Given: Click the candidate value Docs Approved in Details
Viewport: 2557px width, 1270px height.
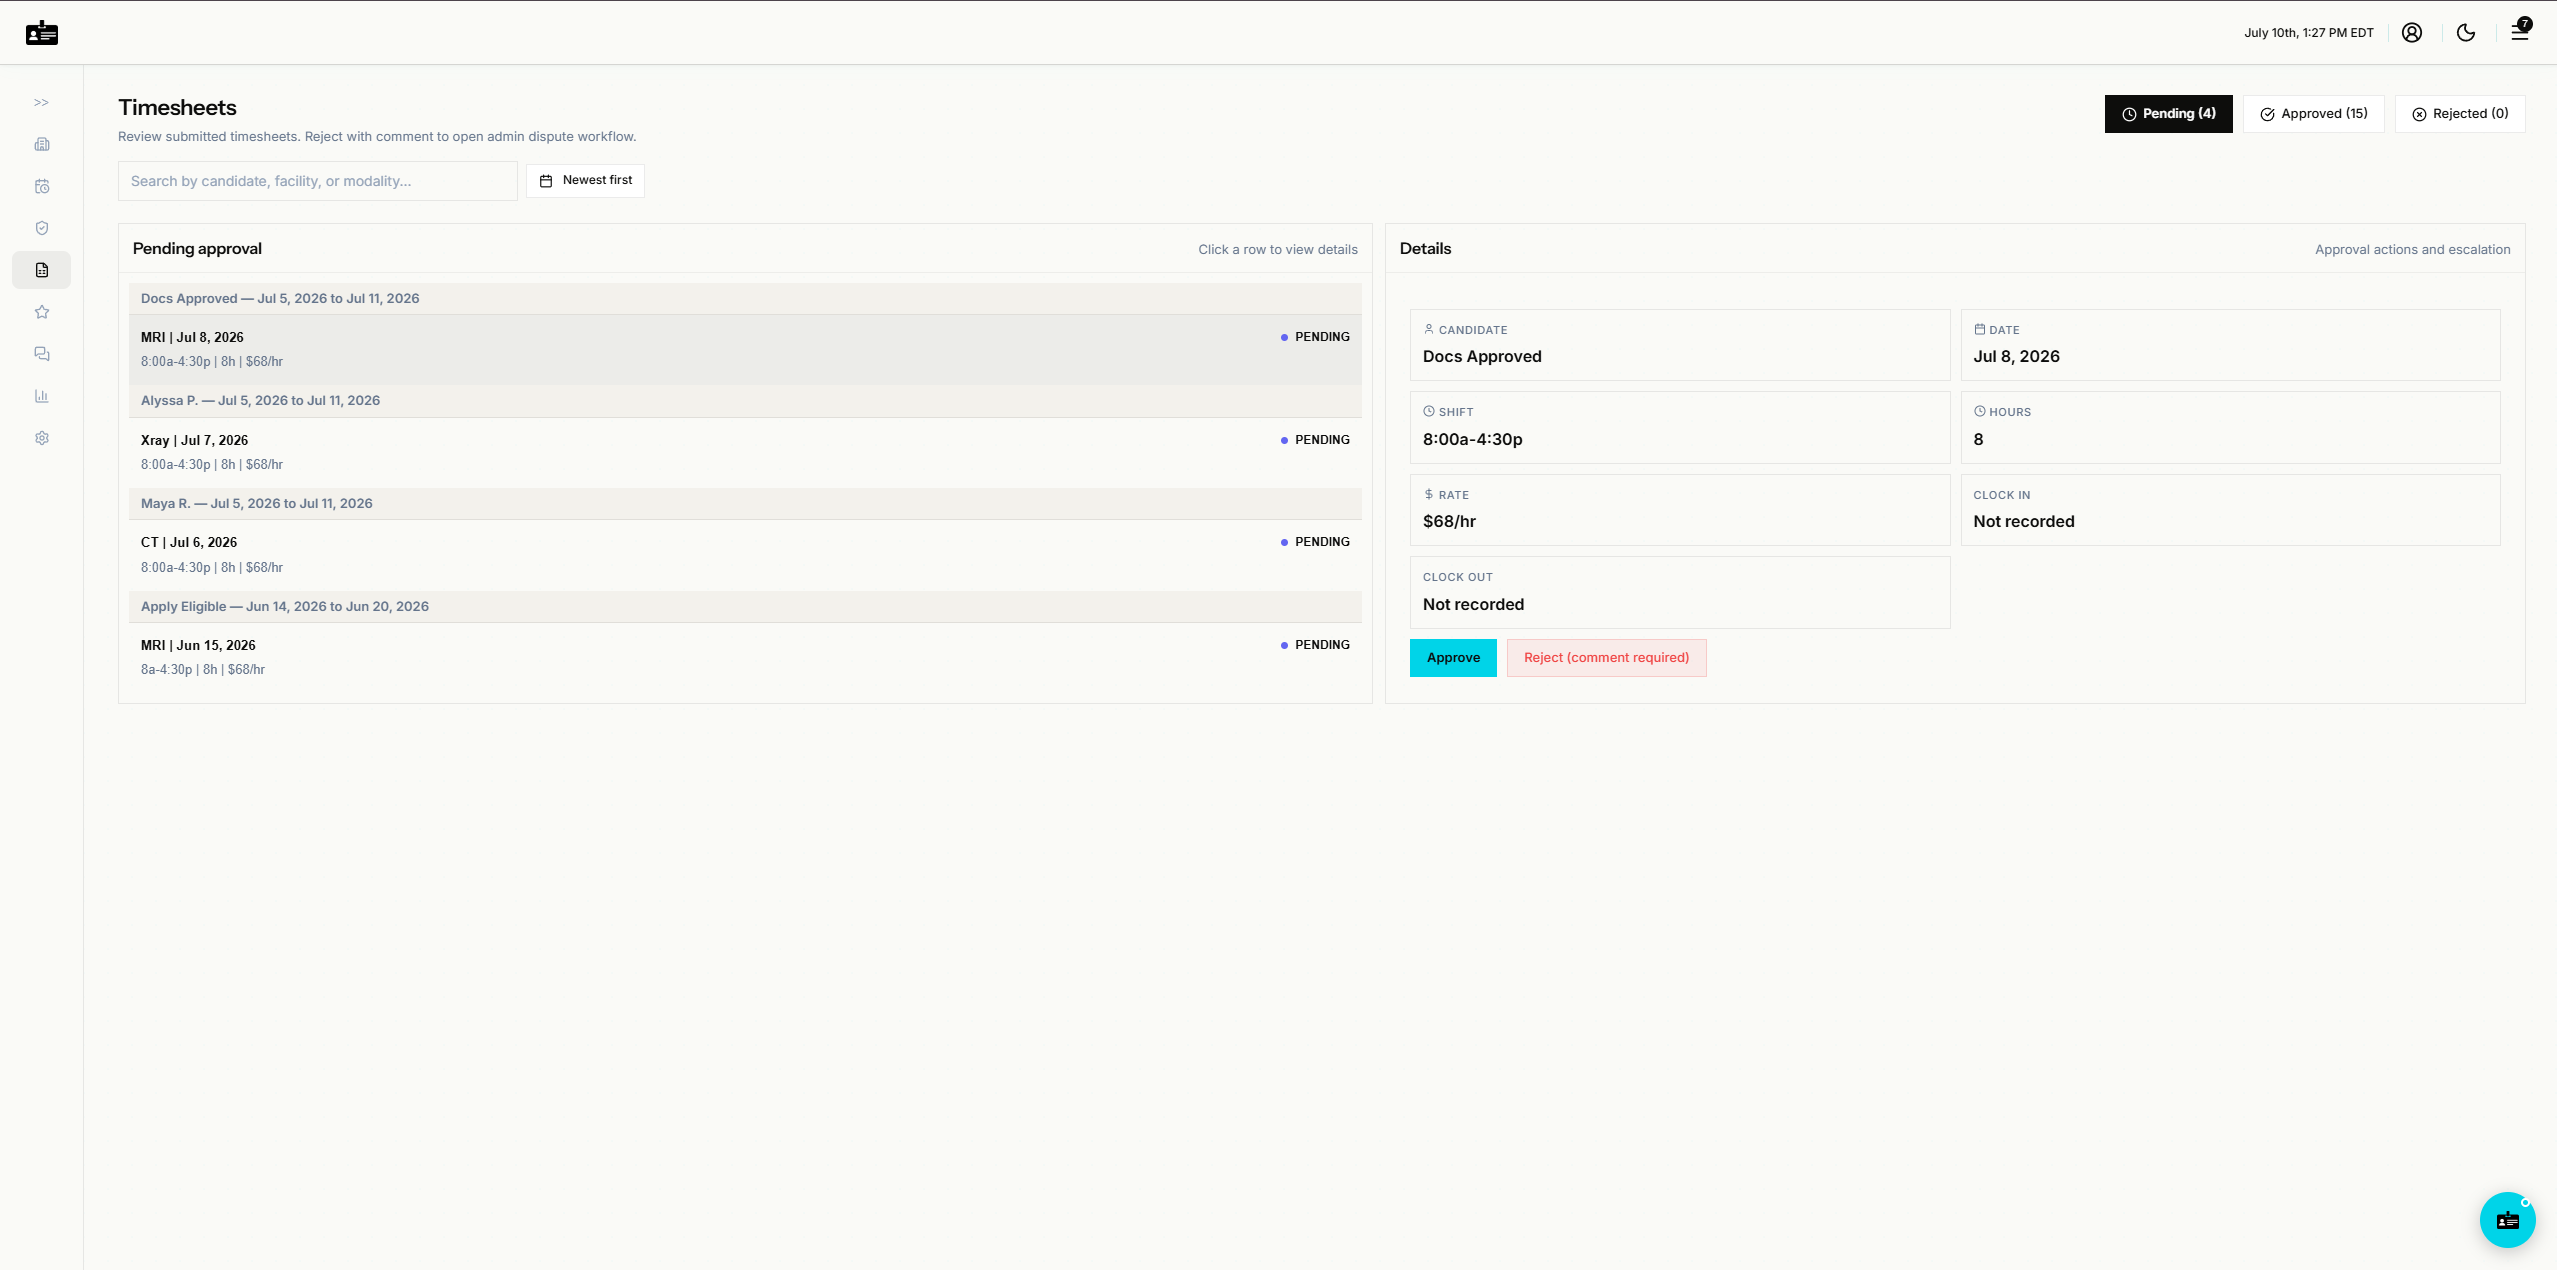Looking at the screenshot, I should 1482,357.
